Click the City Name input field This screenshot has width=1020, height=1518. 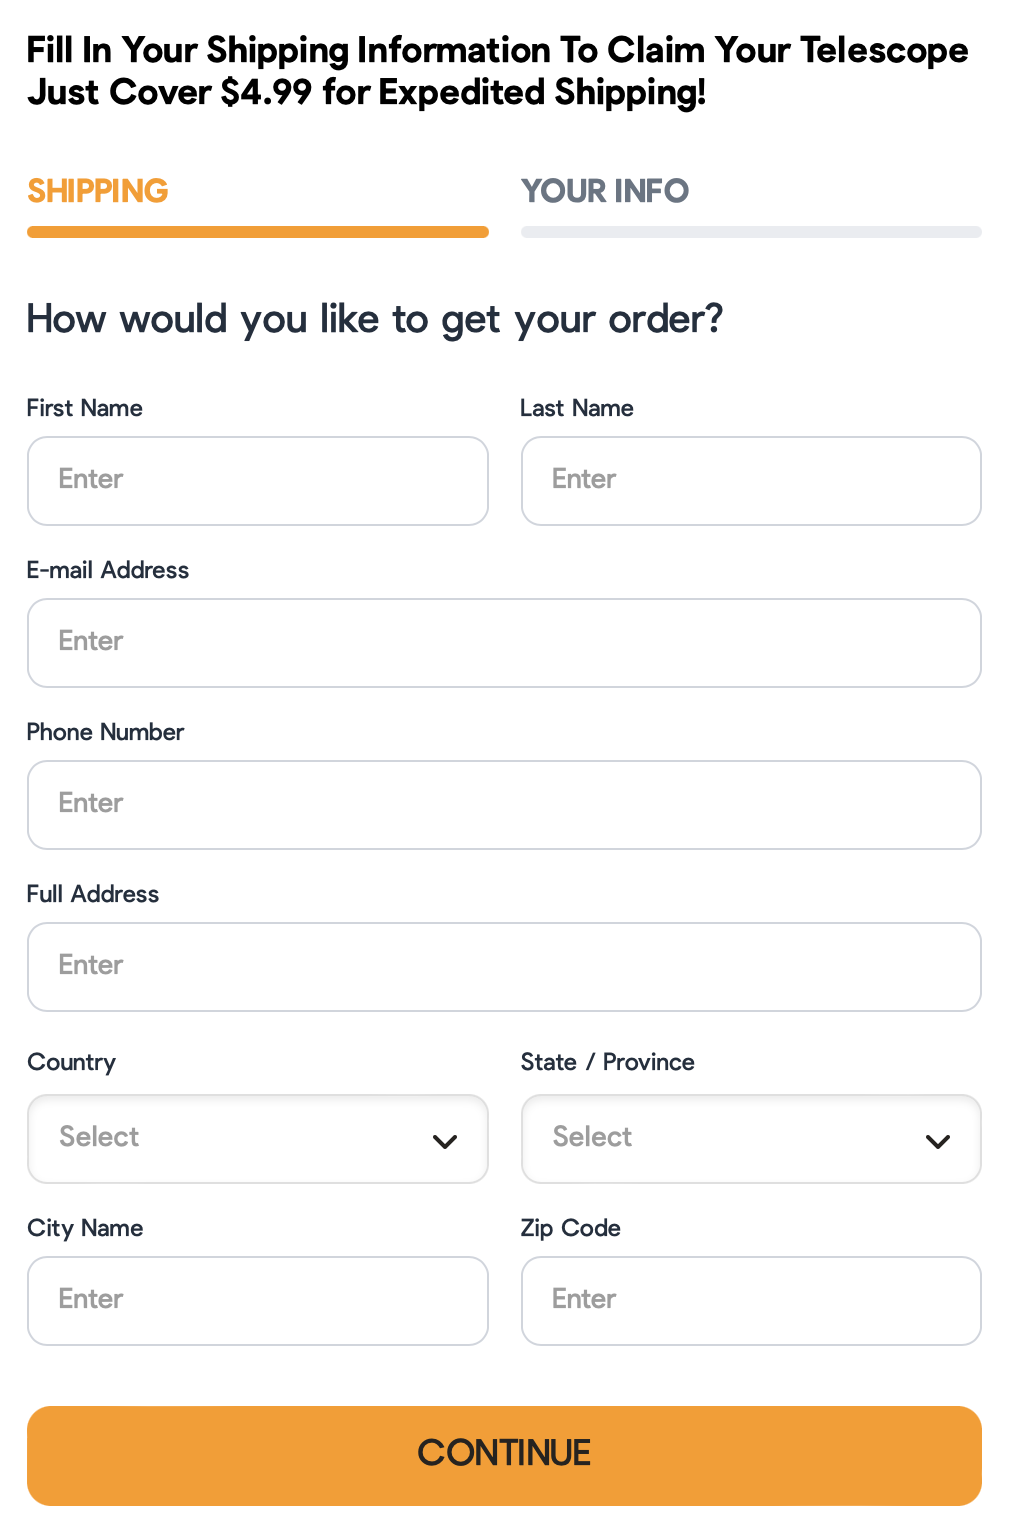coord(257,1300)
